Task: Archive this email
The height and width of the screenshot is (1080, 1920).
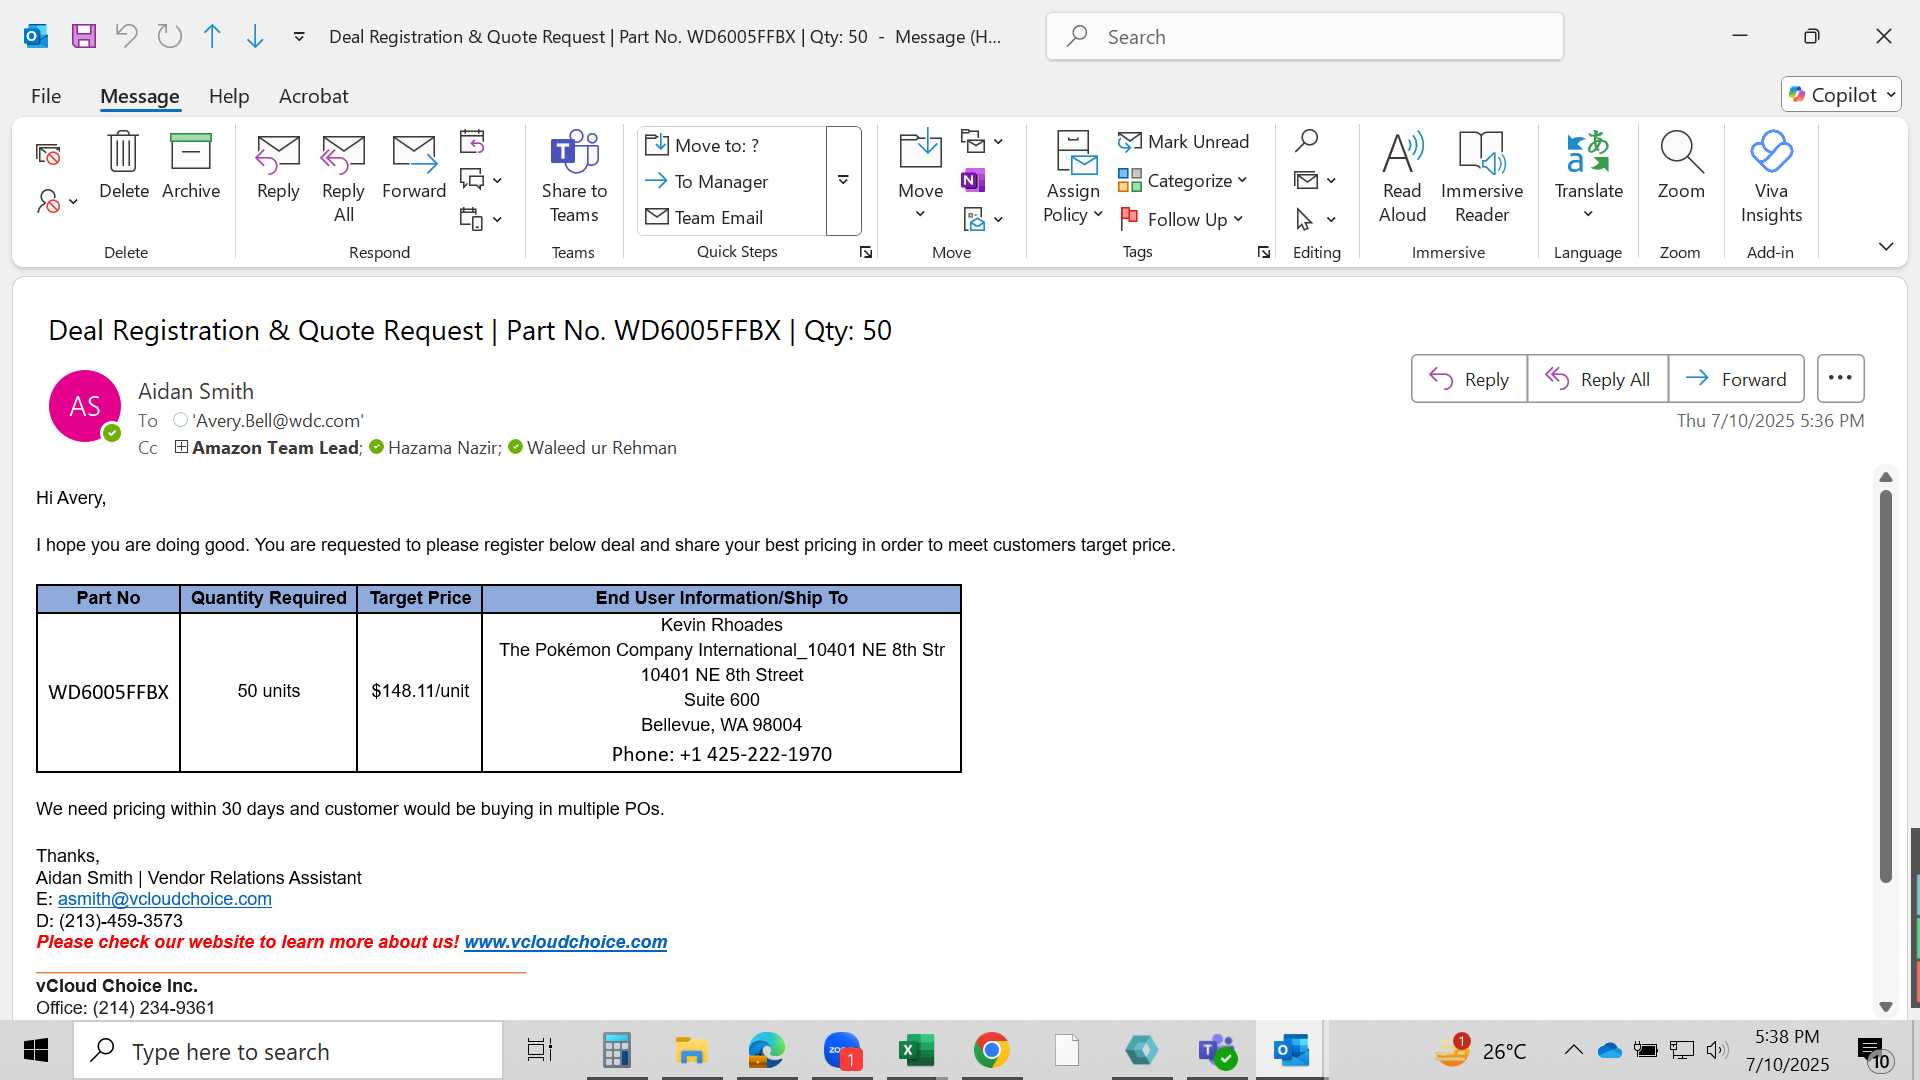Action: 191,166
